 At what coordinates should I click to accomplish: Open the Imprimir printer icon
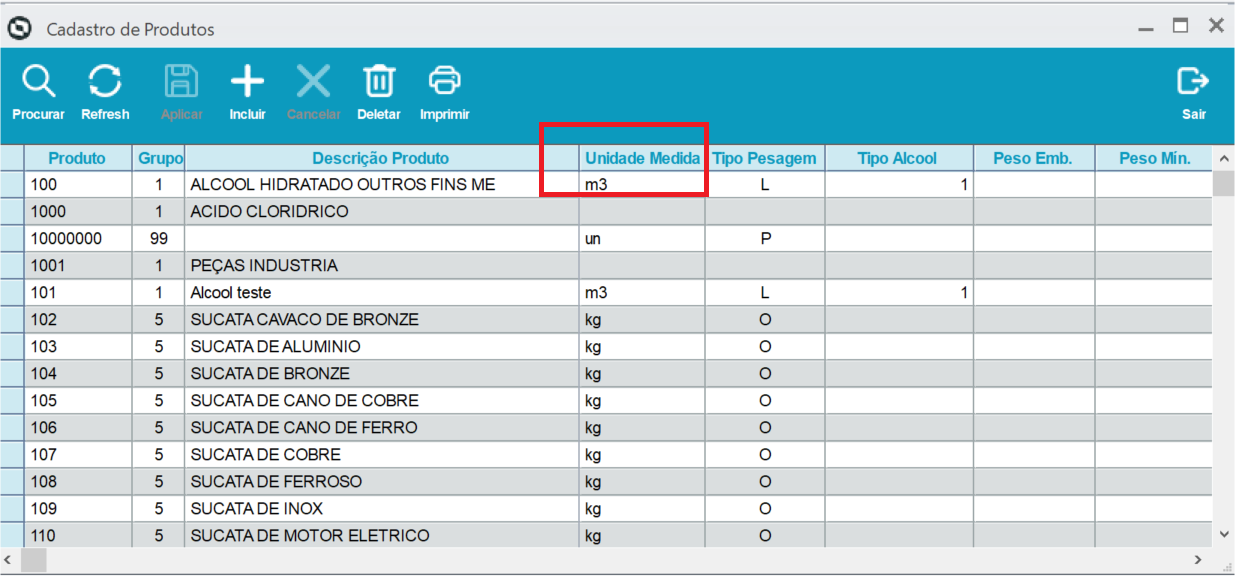click(x=444, y=81)
